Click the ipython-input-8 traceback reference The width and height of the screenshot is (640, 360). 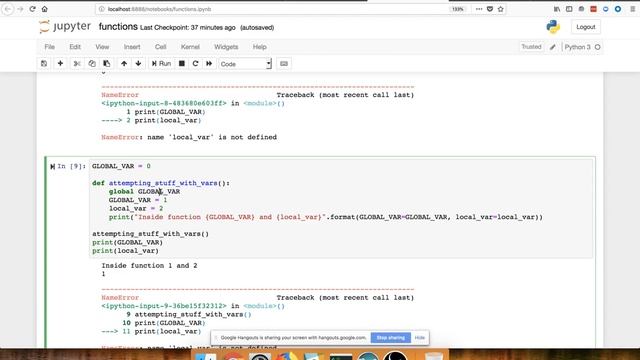click(164, 103)
